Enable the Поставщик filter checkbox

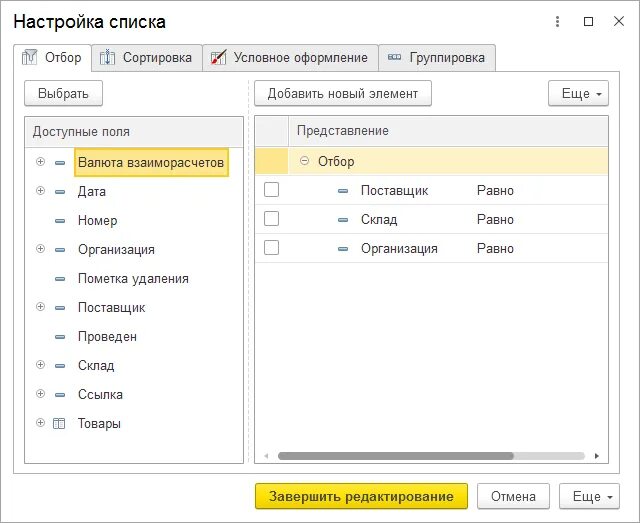(271, 190)
